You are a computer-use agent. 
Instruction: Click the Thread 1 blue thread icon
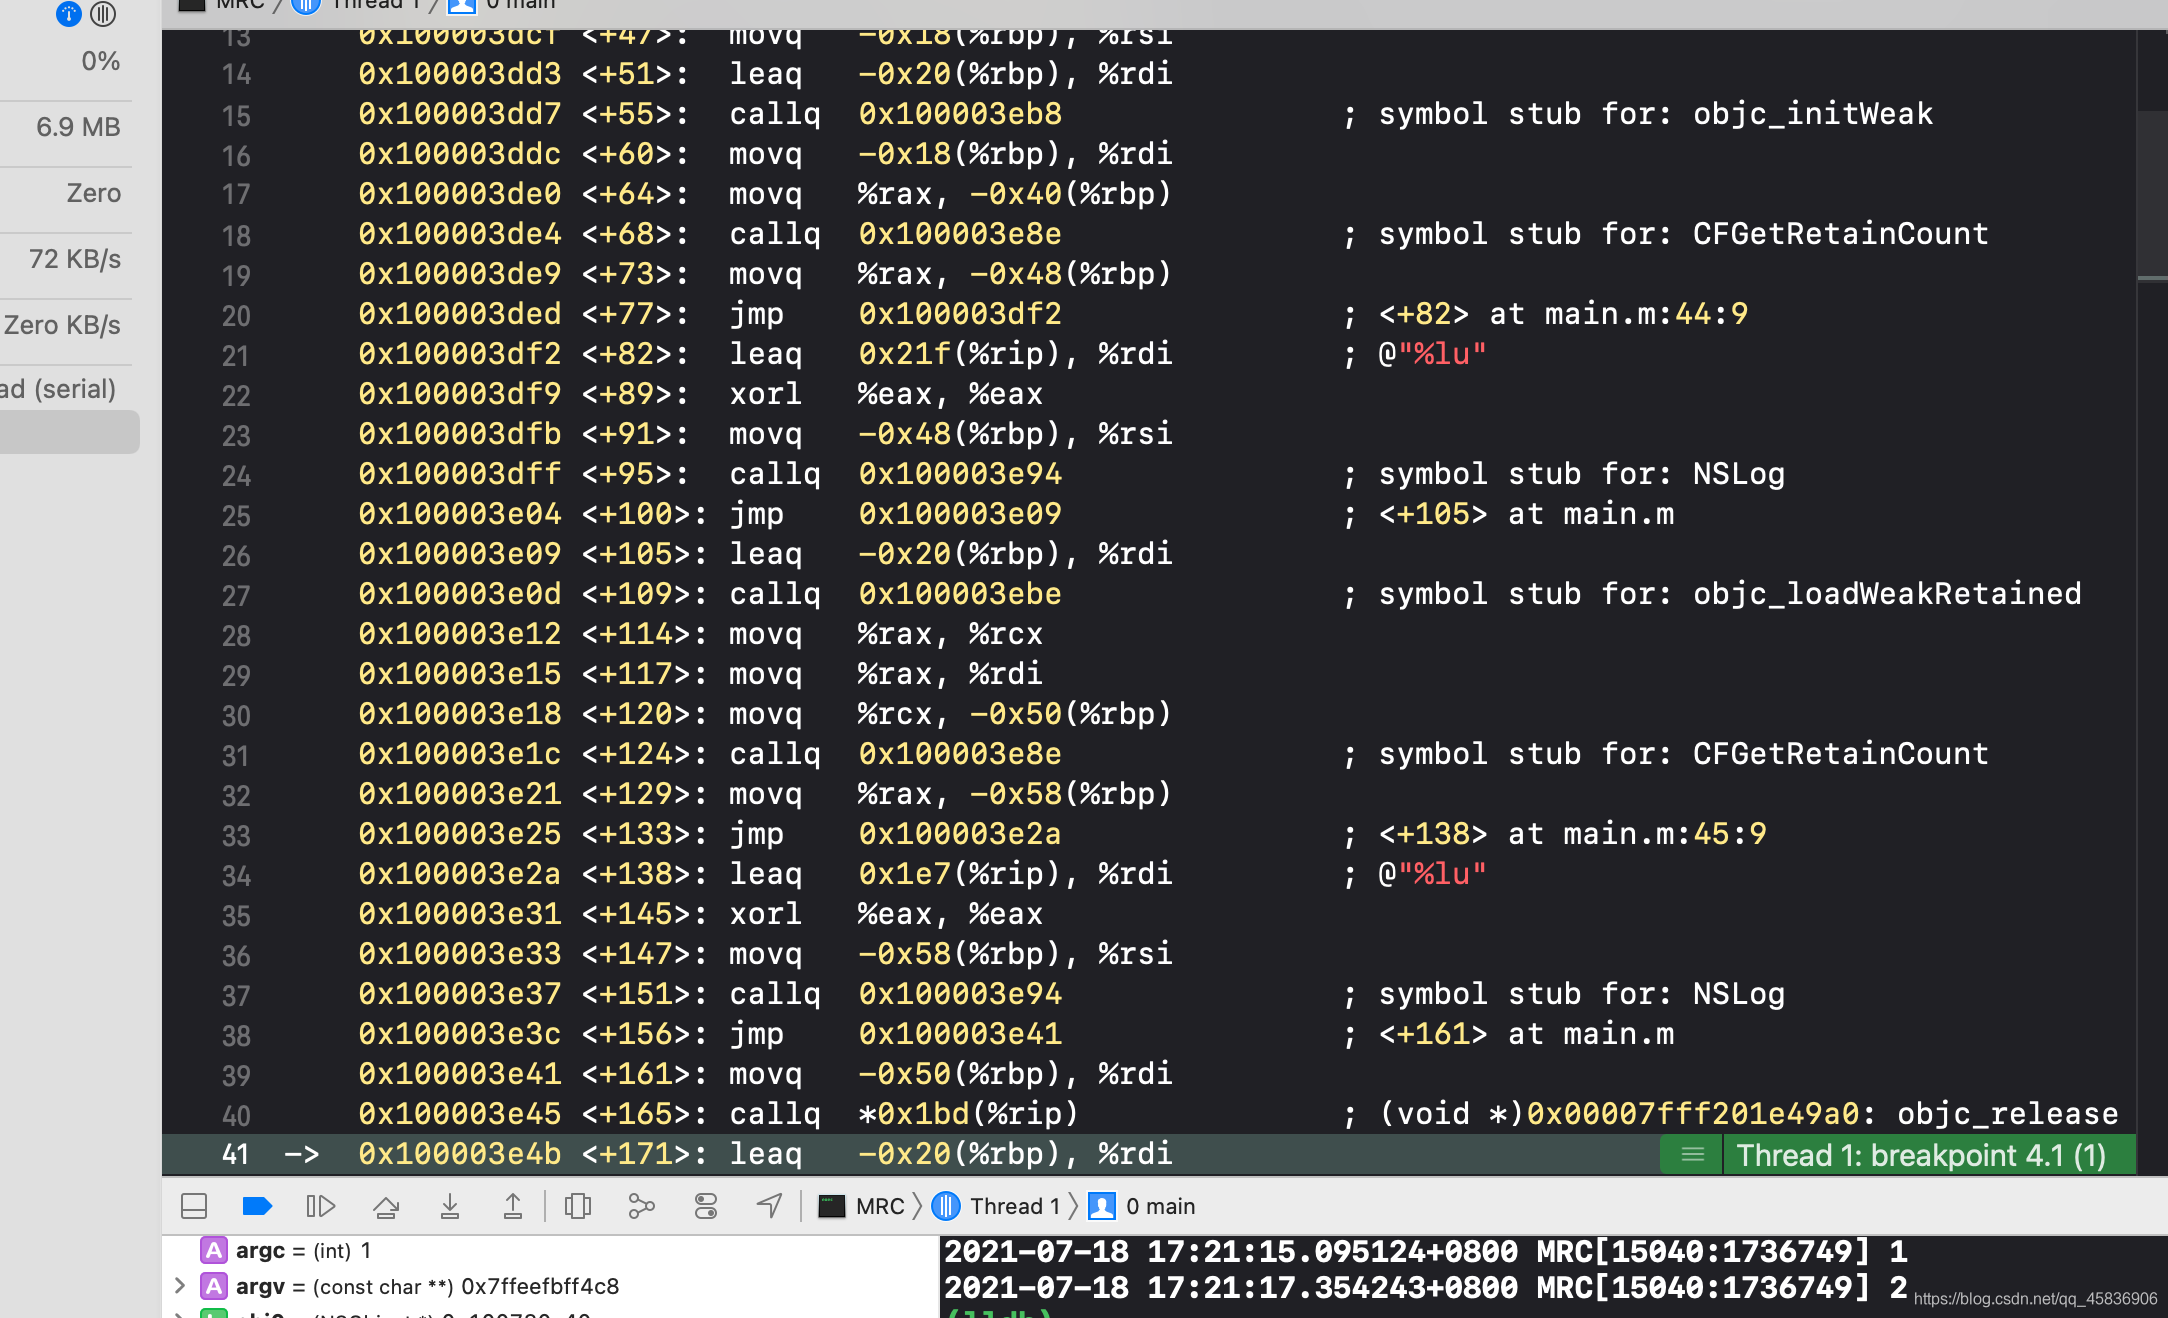[x=946, y=1206]
